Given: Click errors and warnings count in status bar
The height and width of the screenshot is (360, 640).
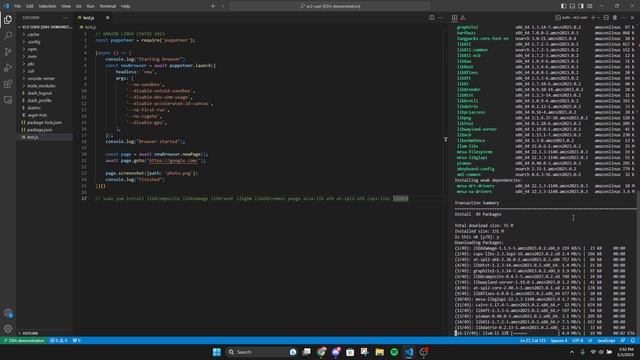Looking at the screenshot, I should (59, 340).
